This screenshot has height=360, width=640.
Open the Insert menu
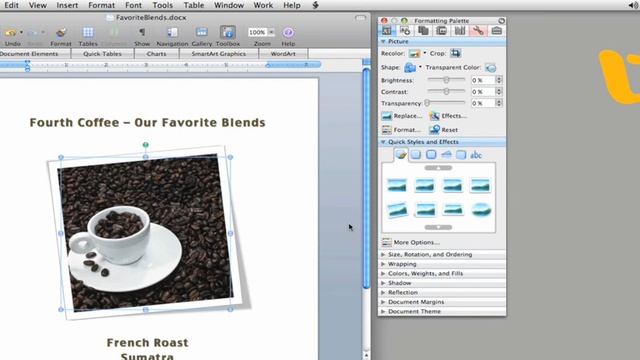(67, 5)
